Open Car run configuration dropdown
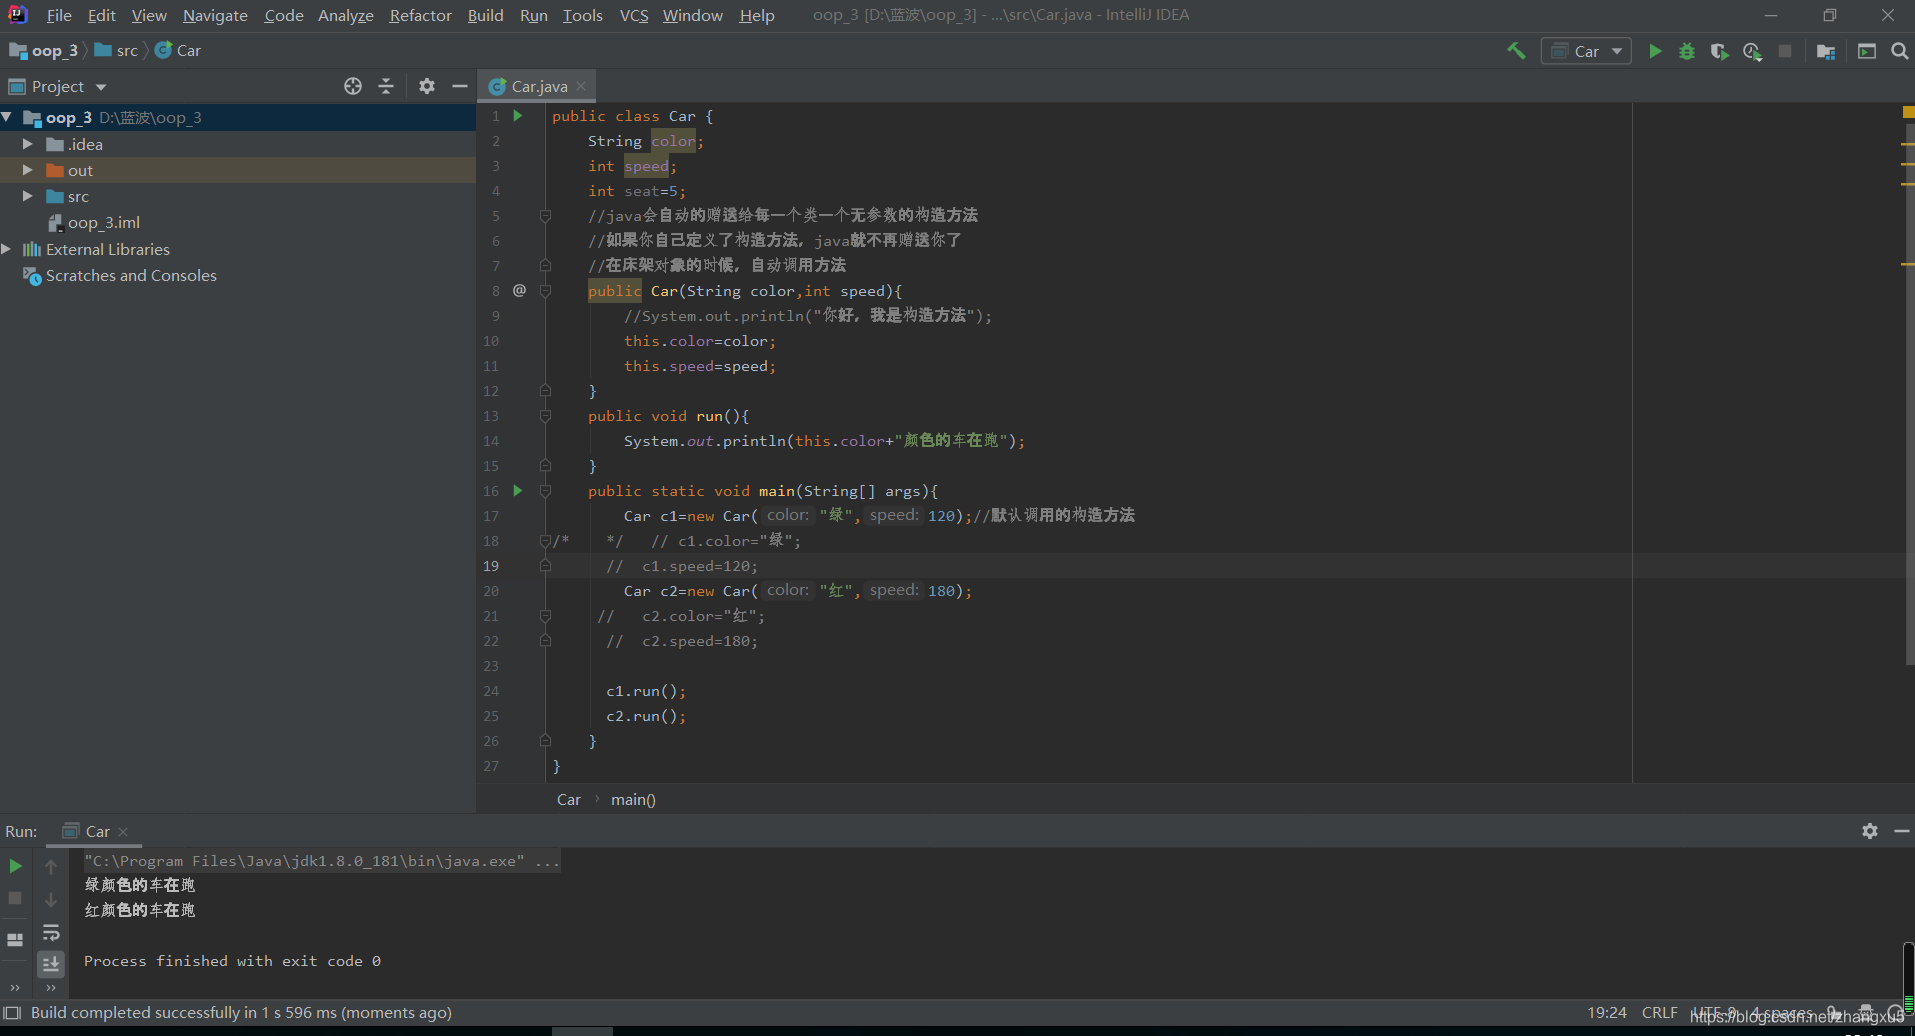Image resolution: width=1915 pixels, height=1036 pixels. (1586, 51)
